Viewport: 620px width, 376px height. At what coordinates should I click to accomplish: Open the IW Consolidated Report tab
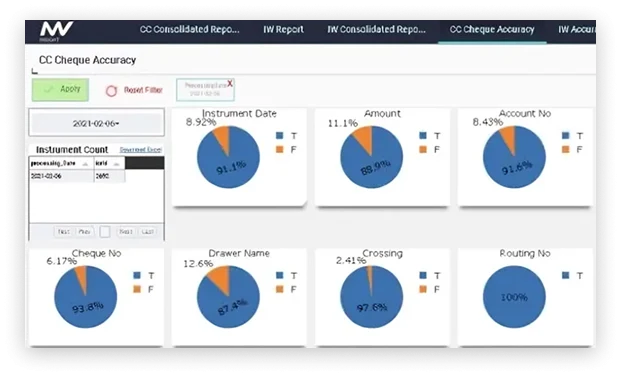(x=376, y=30)
